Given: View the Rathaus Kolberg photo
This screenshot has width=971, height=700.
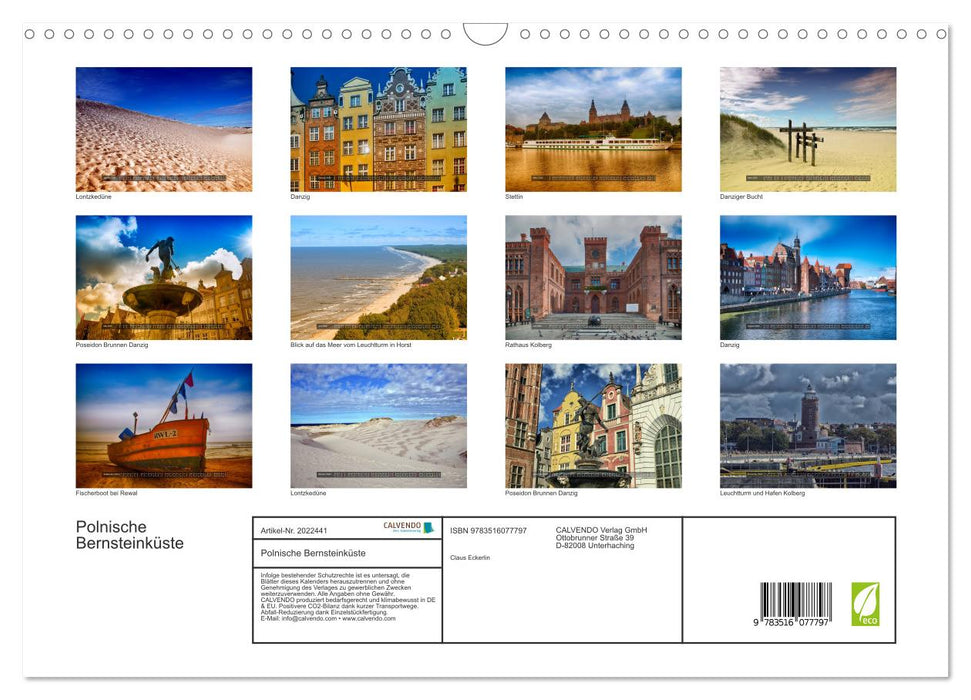Looking at the screenshot, I should [x=593, y=276].
